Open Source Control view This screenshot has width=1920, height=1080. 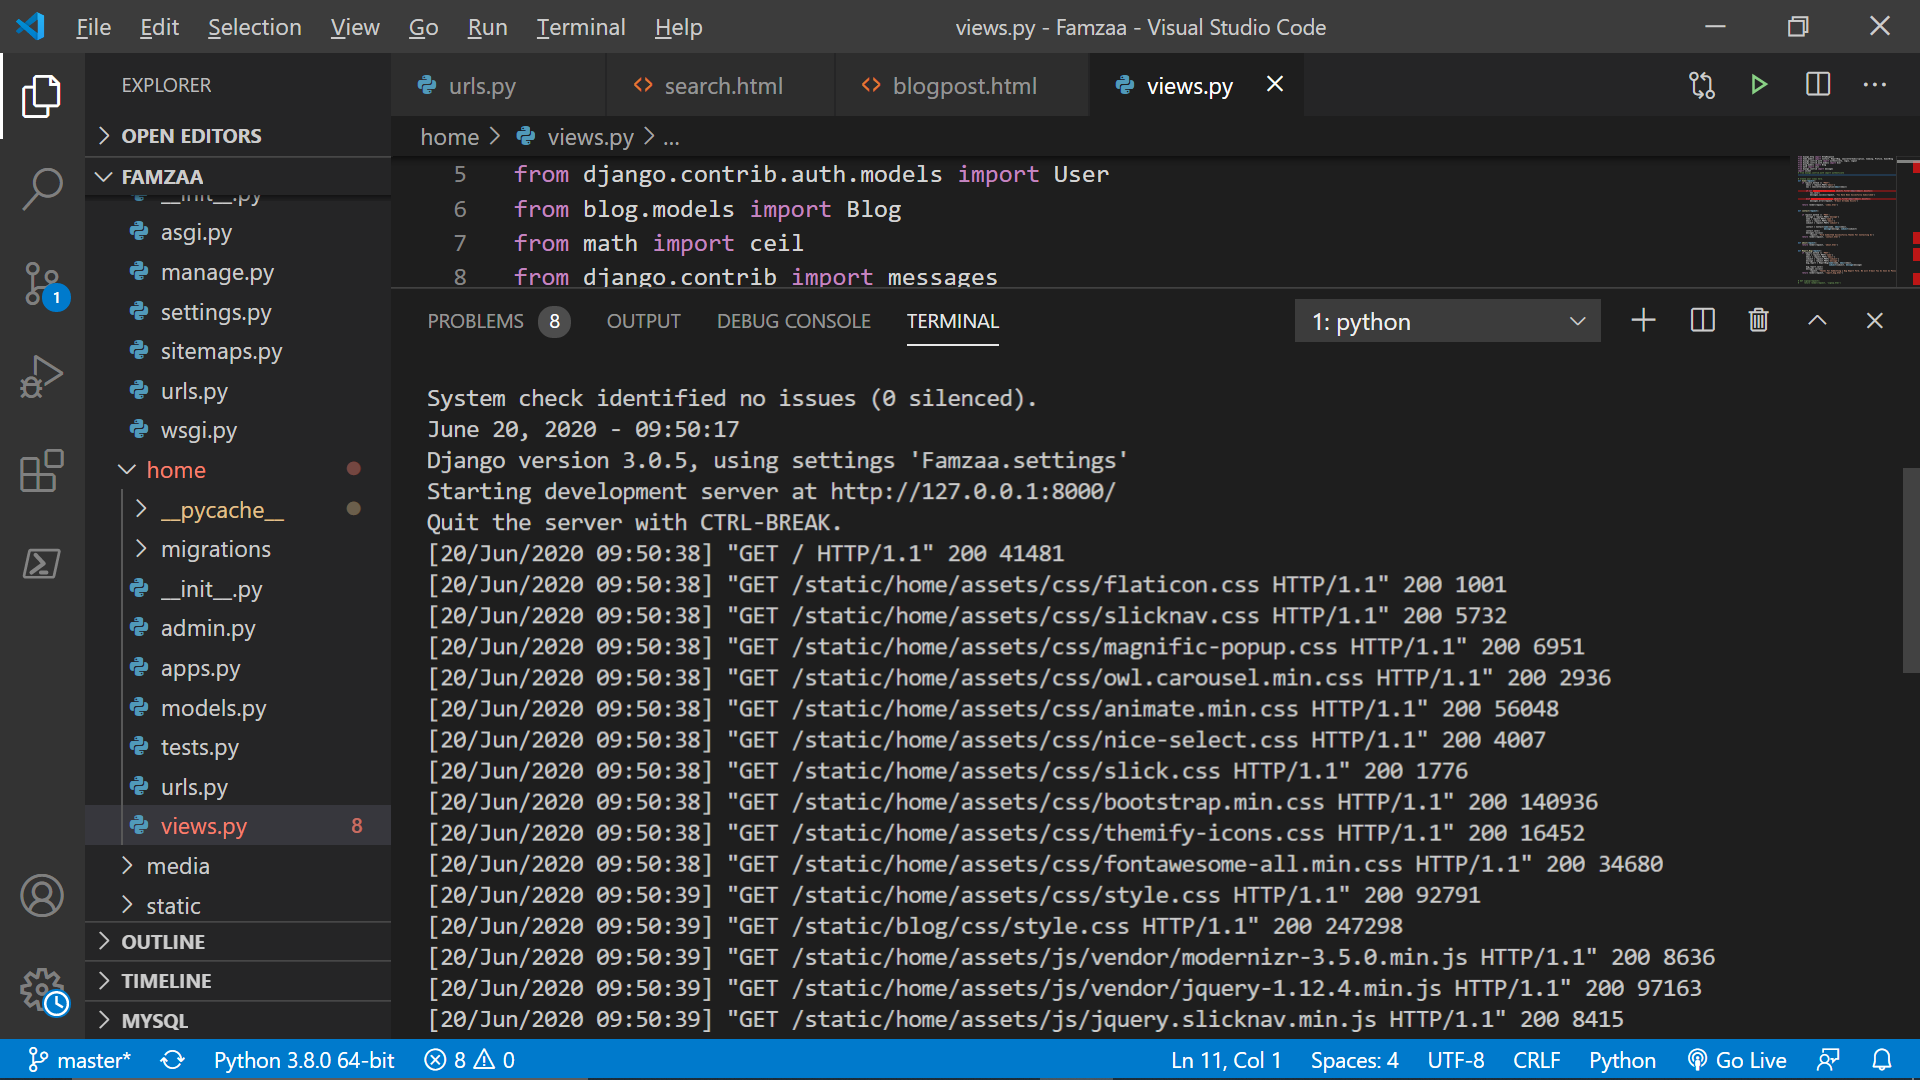pyautogui.click(x=42, y=284)
